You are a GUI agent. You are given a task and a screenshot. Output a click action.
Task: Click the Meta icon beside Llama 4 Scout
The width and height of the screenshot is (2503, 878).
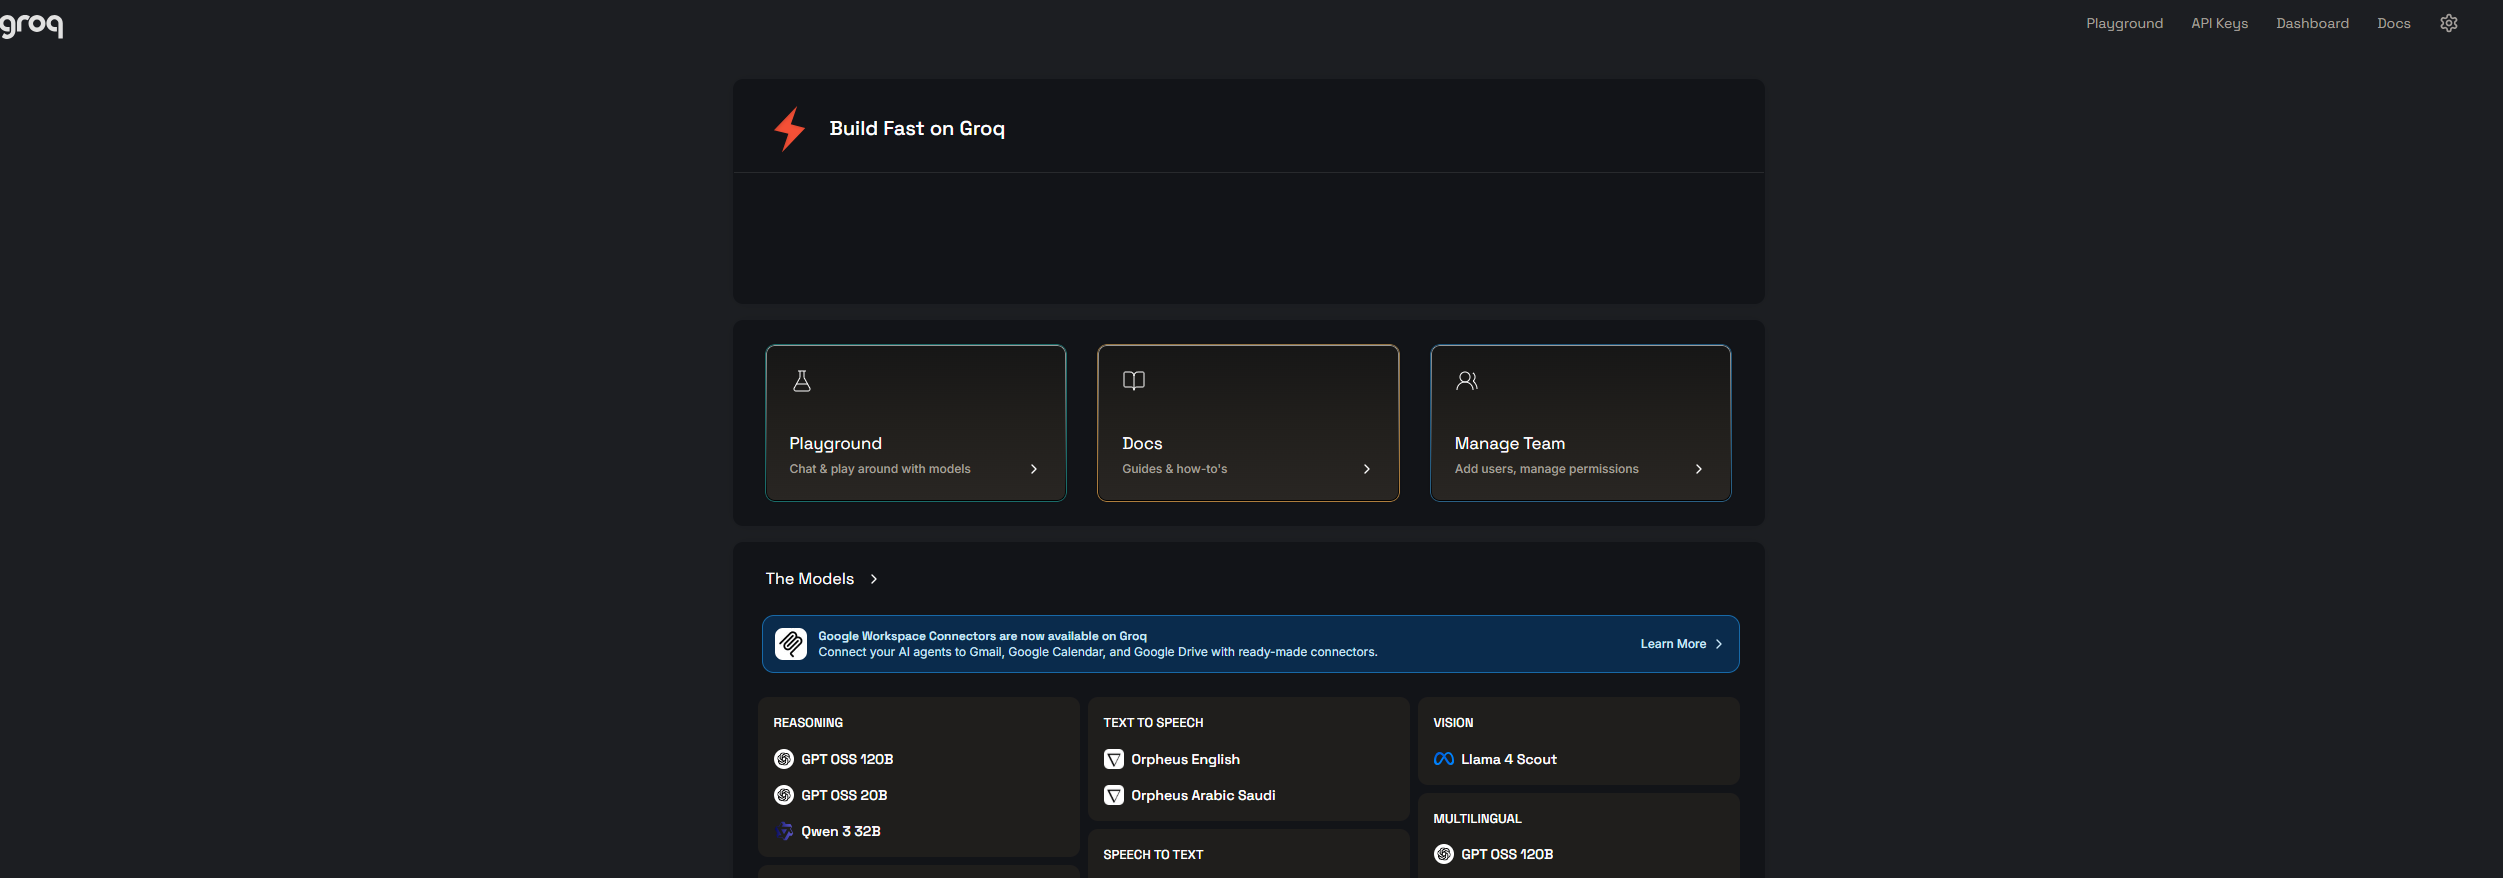pyautogui.click(x=1444, y=759)
